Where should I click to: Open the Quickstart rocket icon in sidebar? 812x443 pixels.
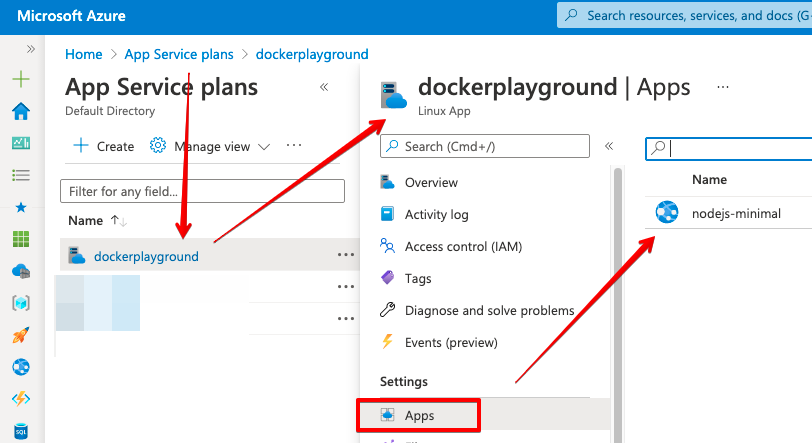click(20, 335)
